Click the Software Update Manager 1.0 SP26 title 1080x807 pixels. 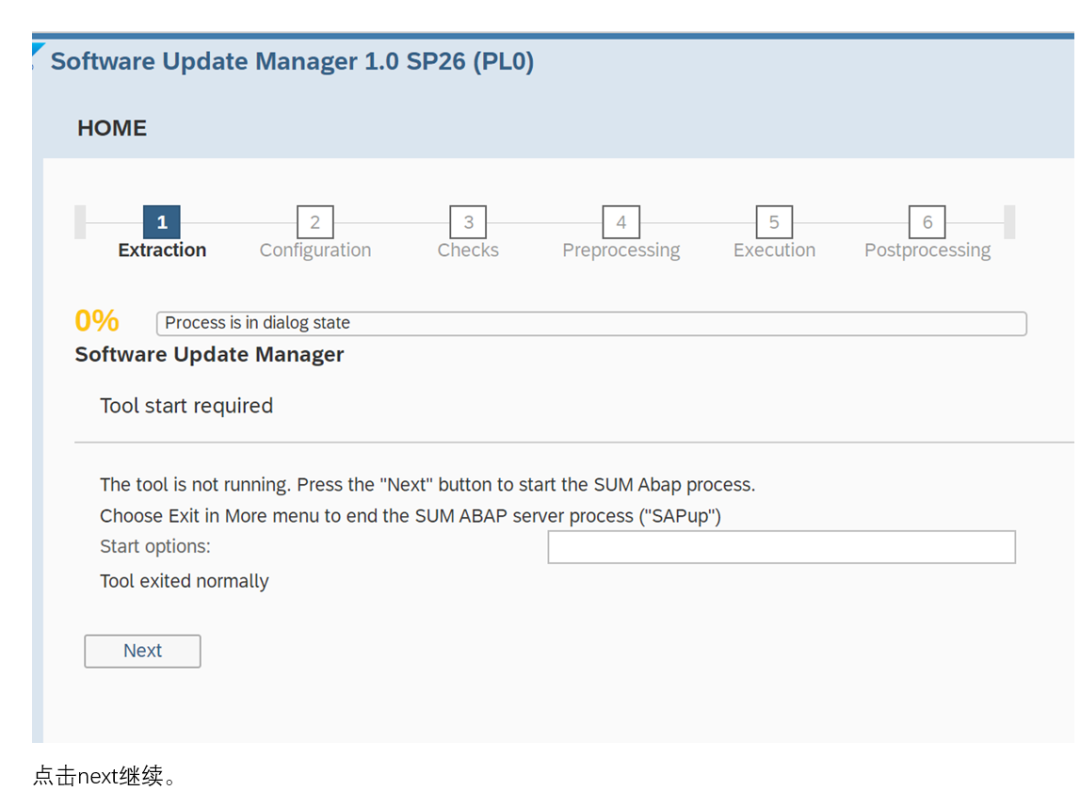292,61
